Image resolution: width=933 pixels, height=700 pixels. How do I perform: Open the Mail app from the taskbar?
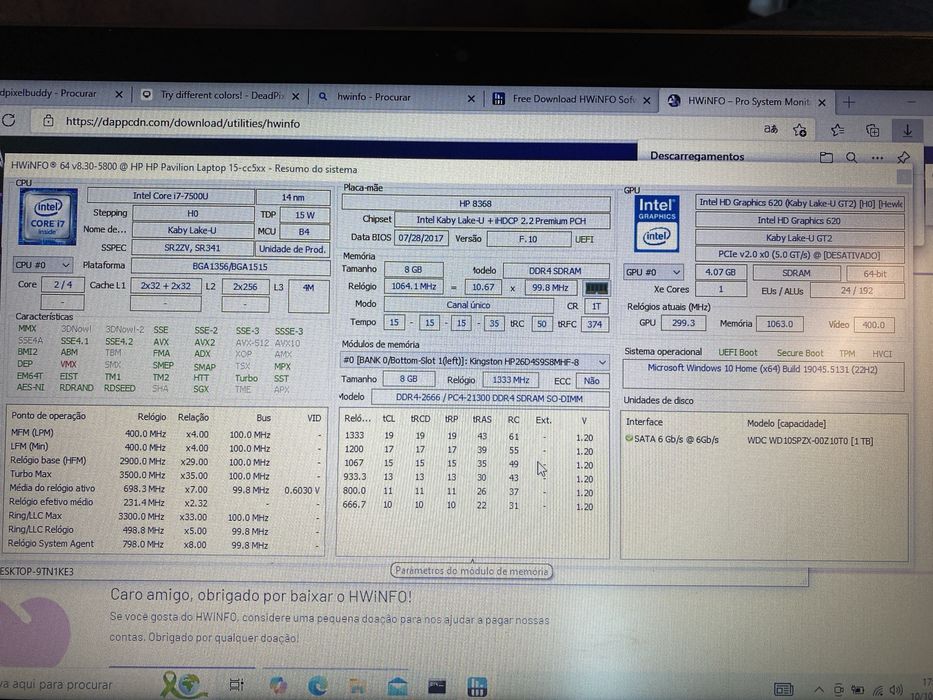pyautogui.click(x=397, y=686)
